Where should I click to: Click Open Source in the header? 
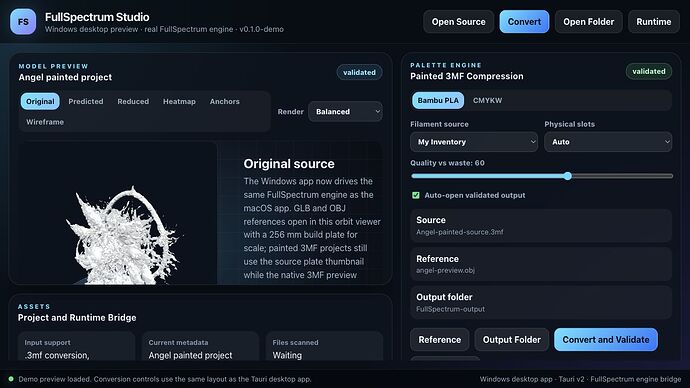pos(459,22)
